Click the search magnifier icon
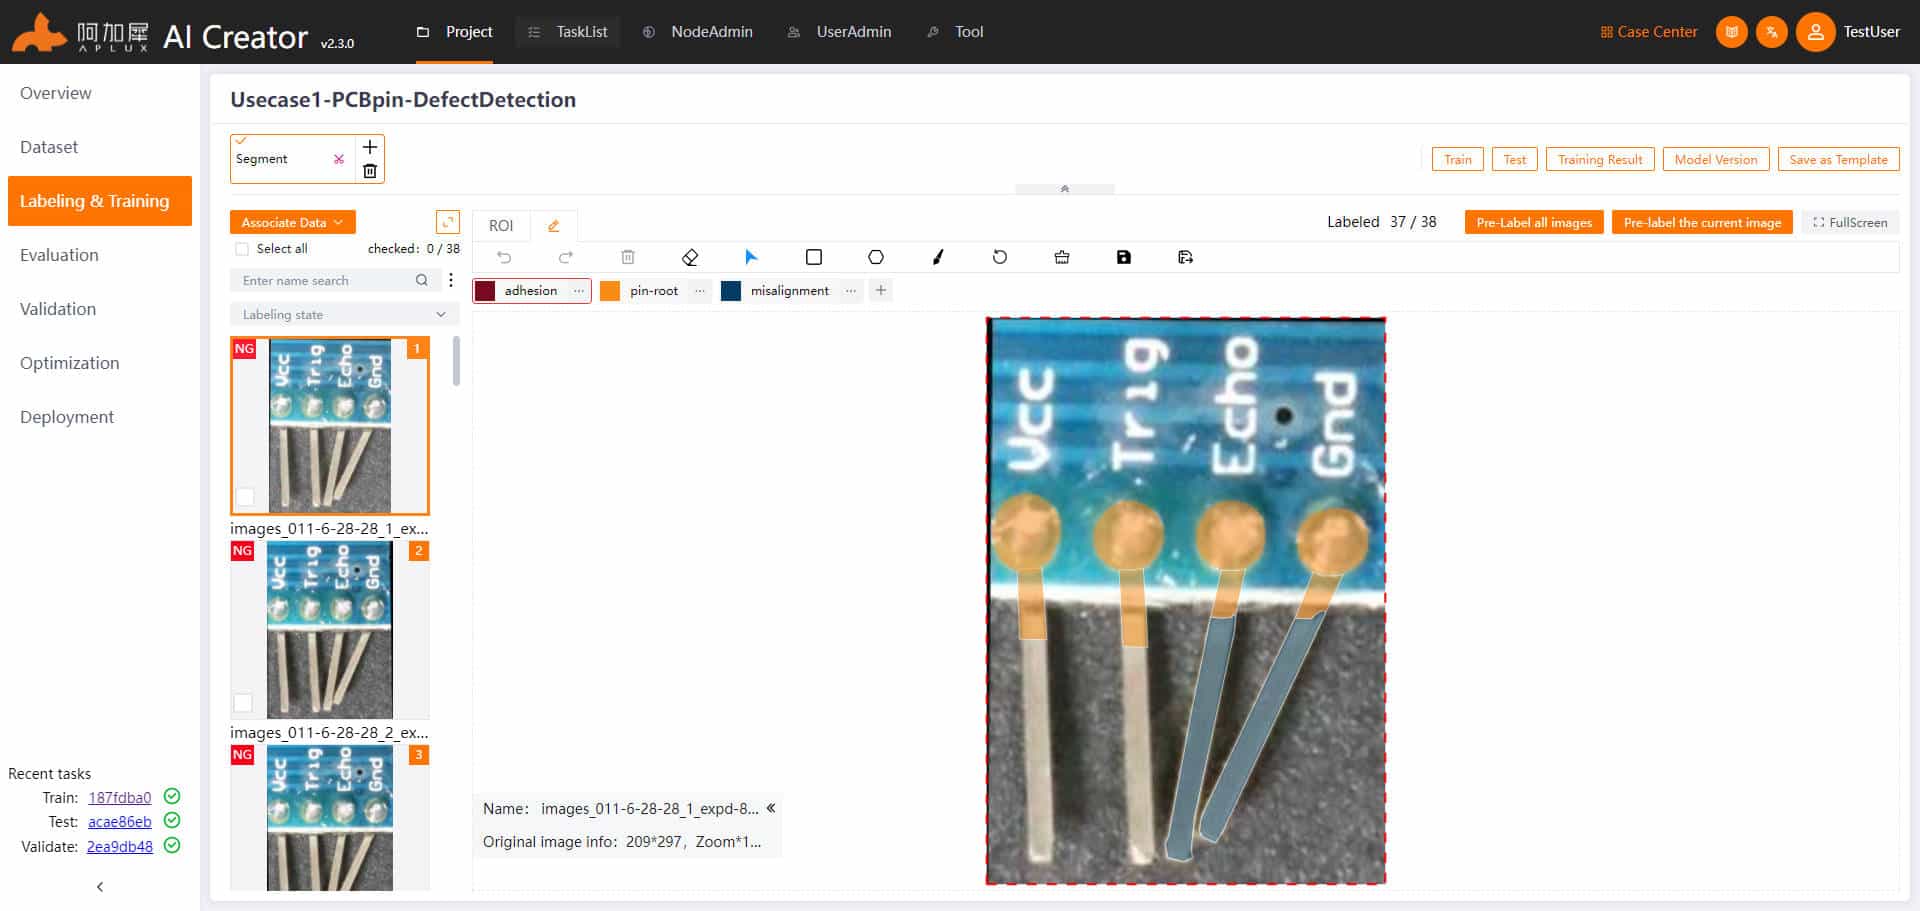The image size is (1920, 911). (x=422, y=281)
